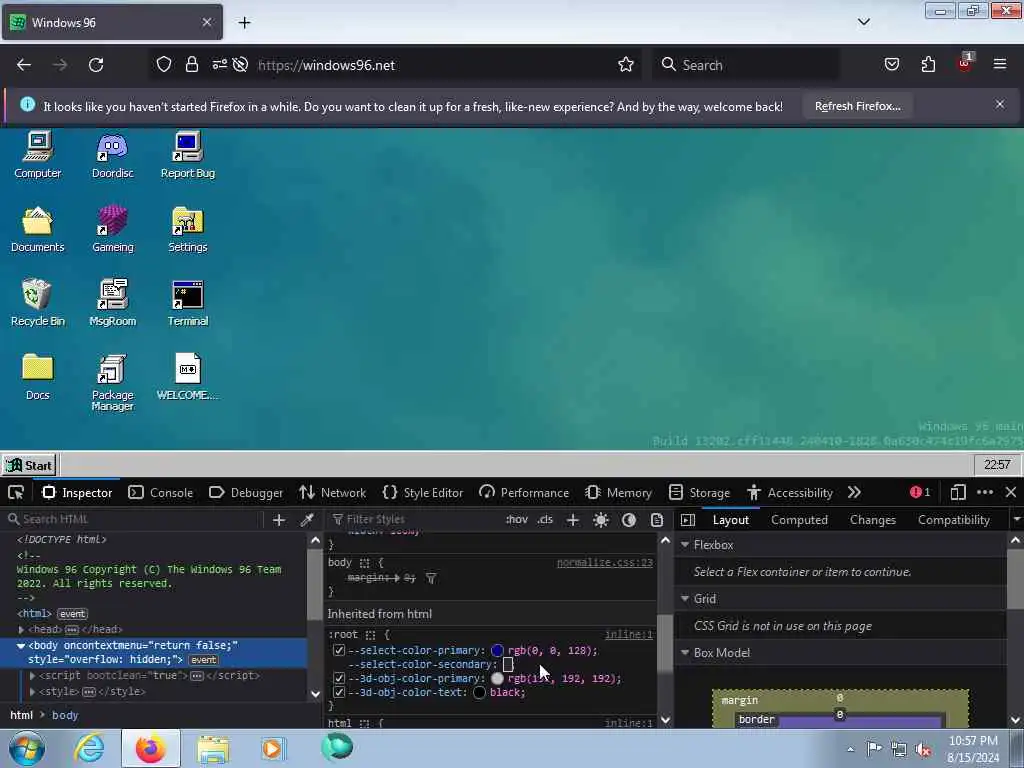Open the Doordisc desktop icon

coord(112,155)
